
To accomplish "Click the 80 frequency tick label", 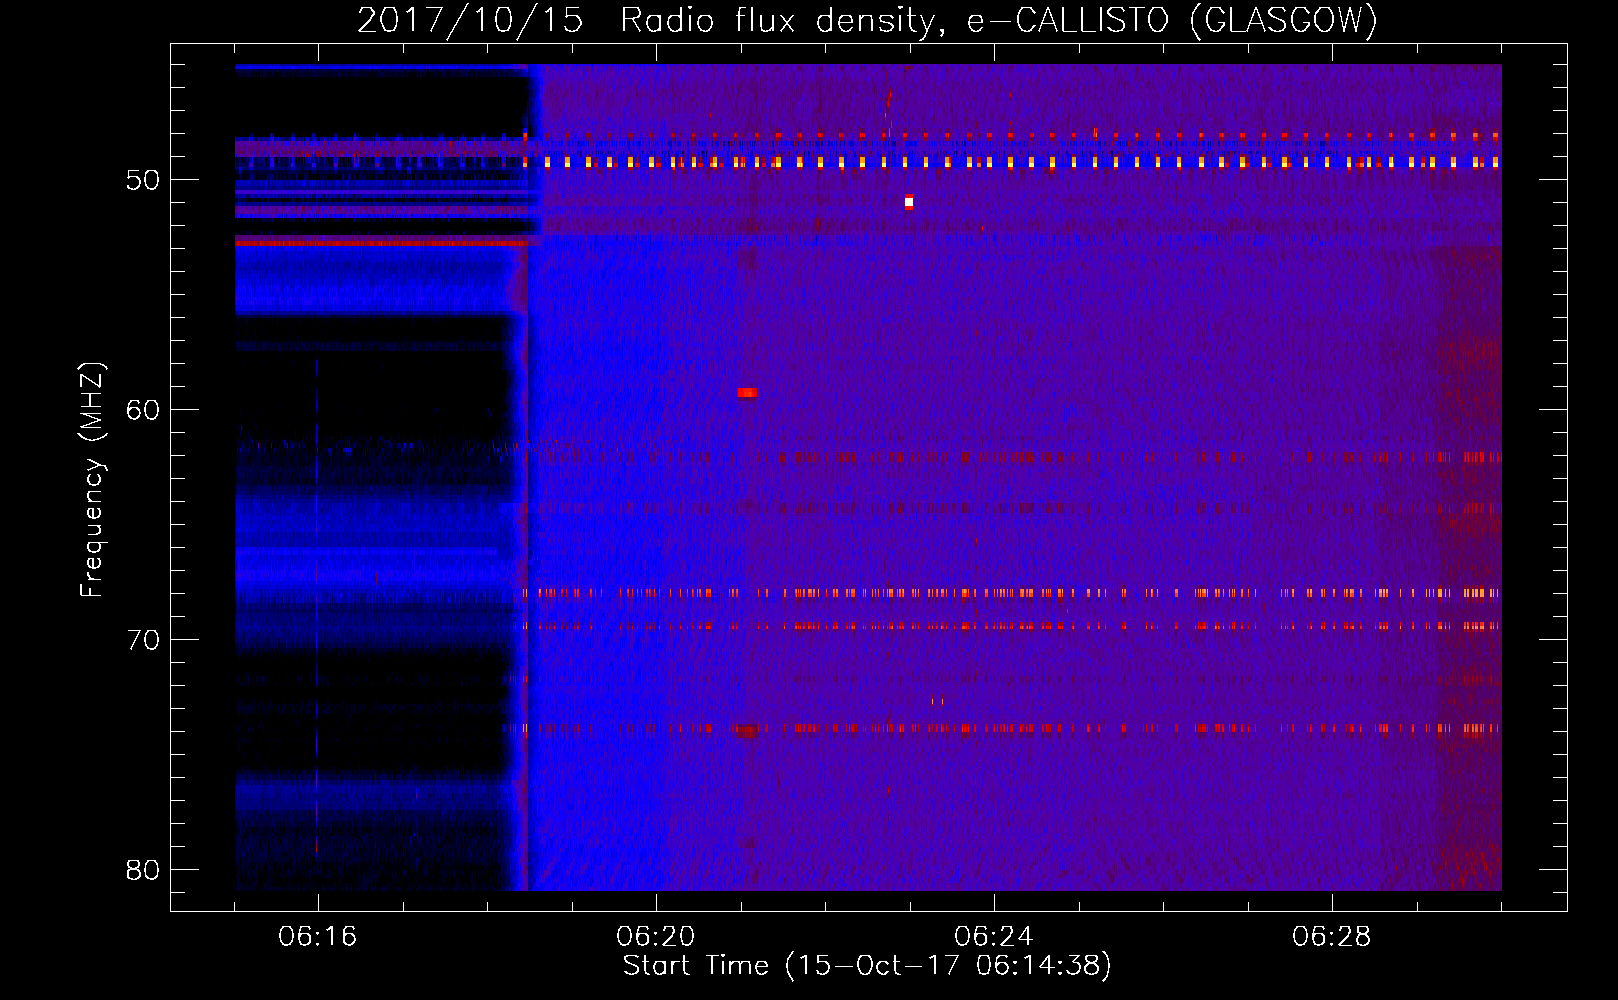I will pyautogui.click(x=143, y=870).
